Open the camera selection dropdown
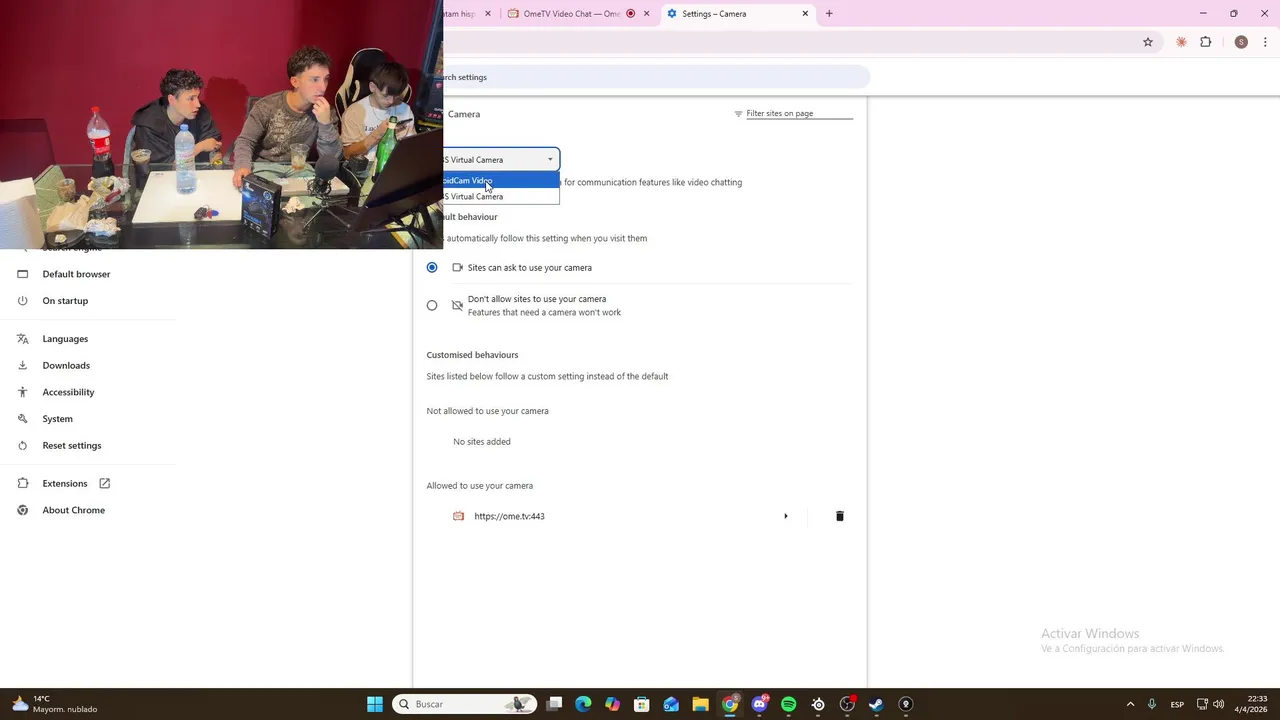1280x720 pixels. (x=500, y=159)
